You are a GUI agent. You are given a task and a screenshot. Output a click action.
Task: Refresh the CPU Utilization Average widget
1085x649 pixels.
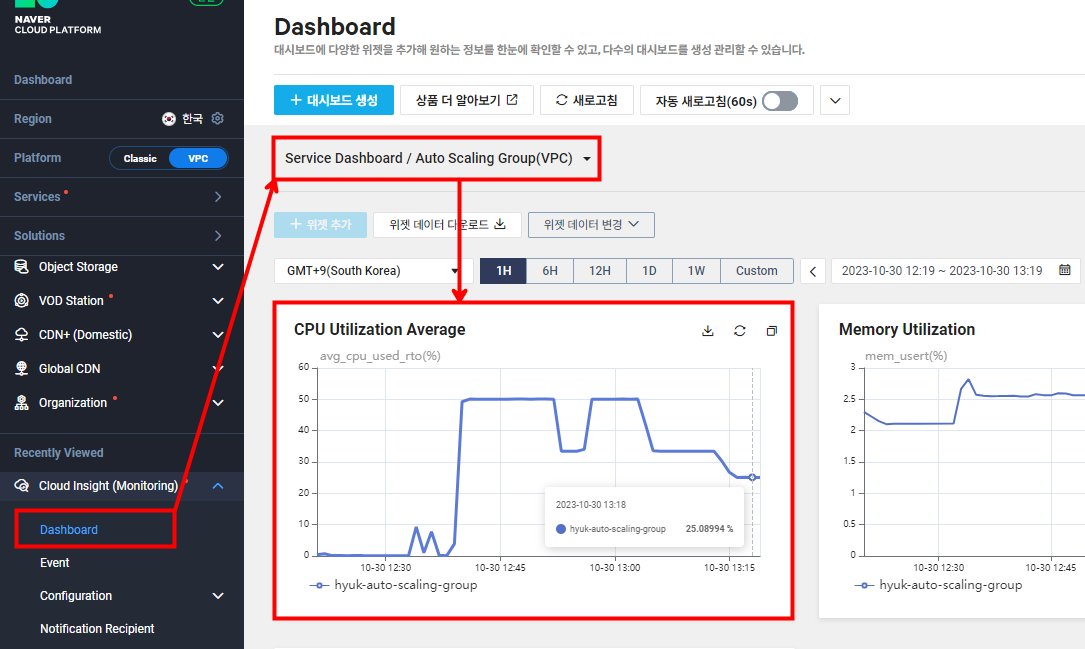tap(740, 331)
